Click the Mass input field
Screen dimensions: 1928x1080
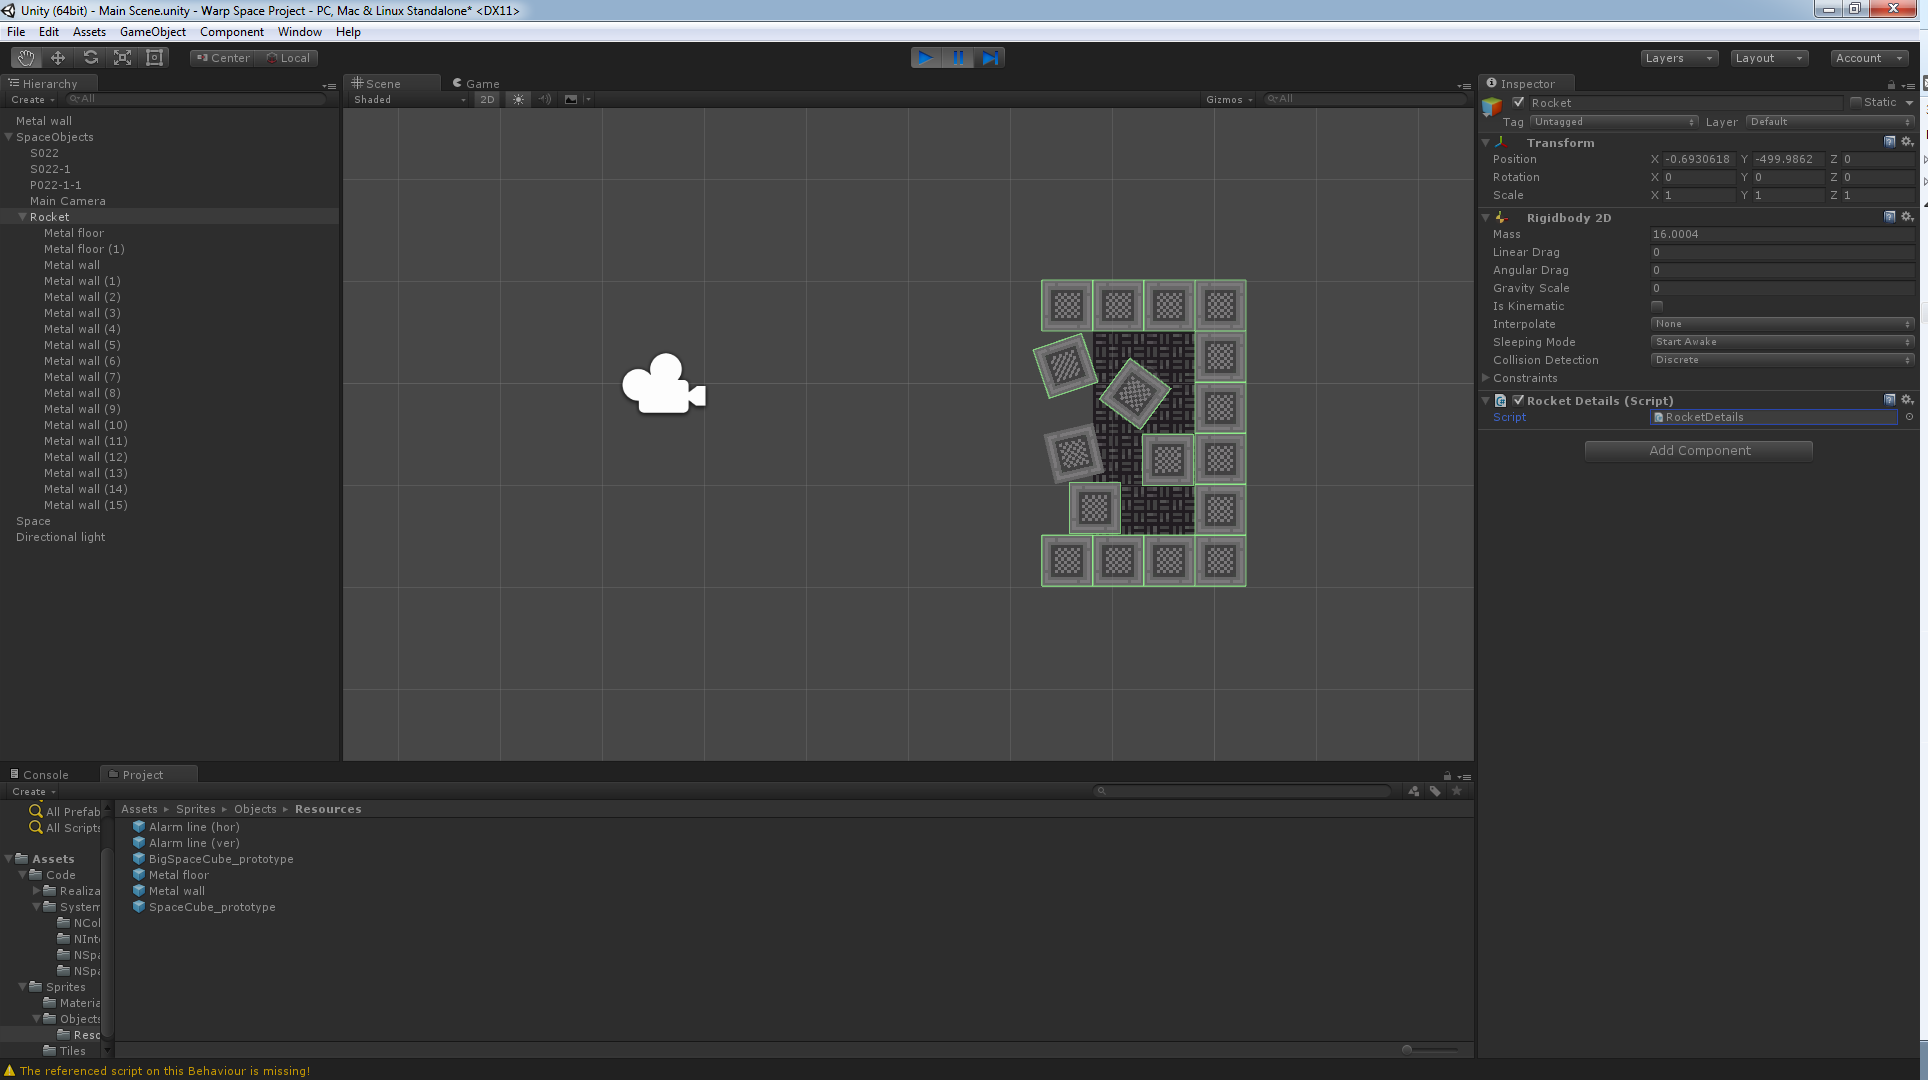(x=1782, y=234)
